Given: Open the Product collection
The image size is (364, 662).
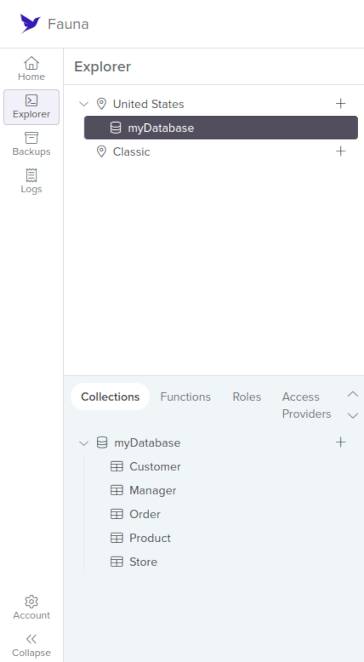Looking at the screenshot, I should pyautogui.click(x=150, y=538).
